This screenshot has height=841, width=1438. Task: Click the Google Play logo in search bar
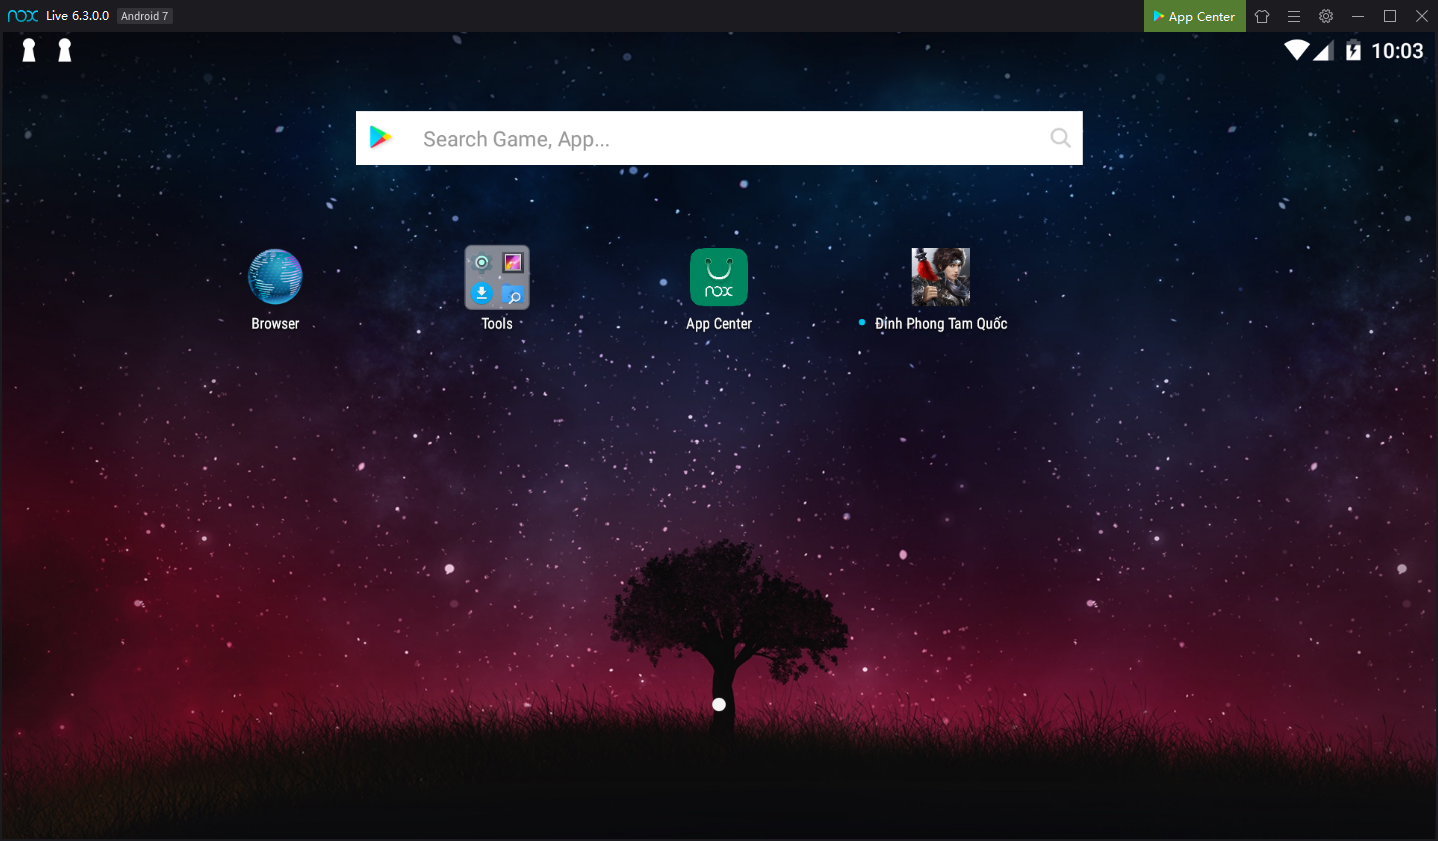[381, 138]
